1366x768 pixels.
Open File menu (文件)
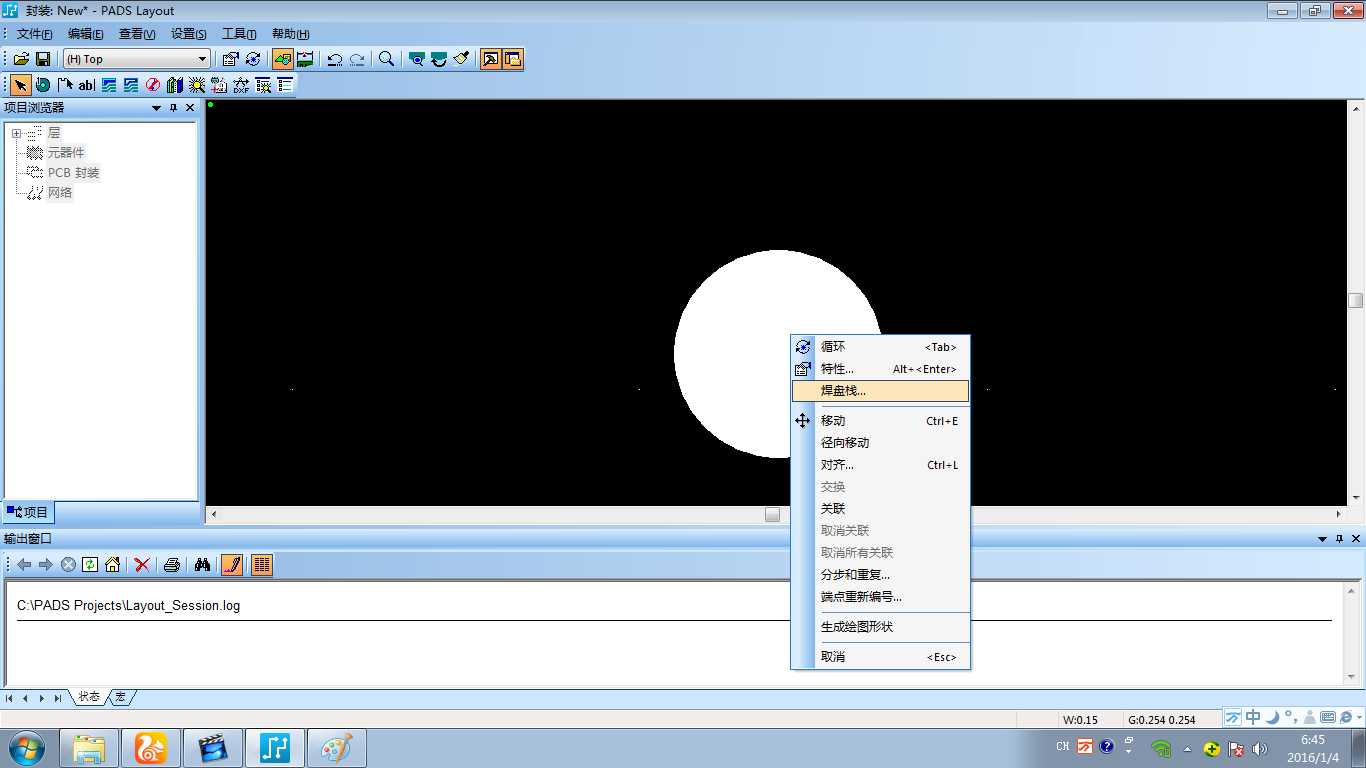(x=34, y=34)
